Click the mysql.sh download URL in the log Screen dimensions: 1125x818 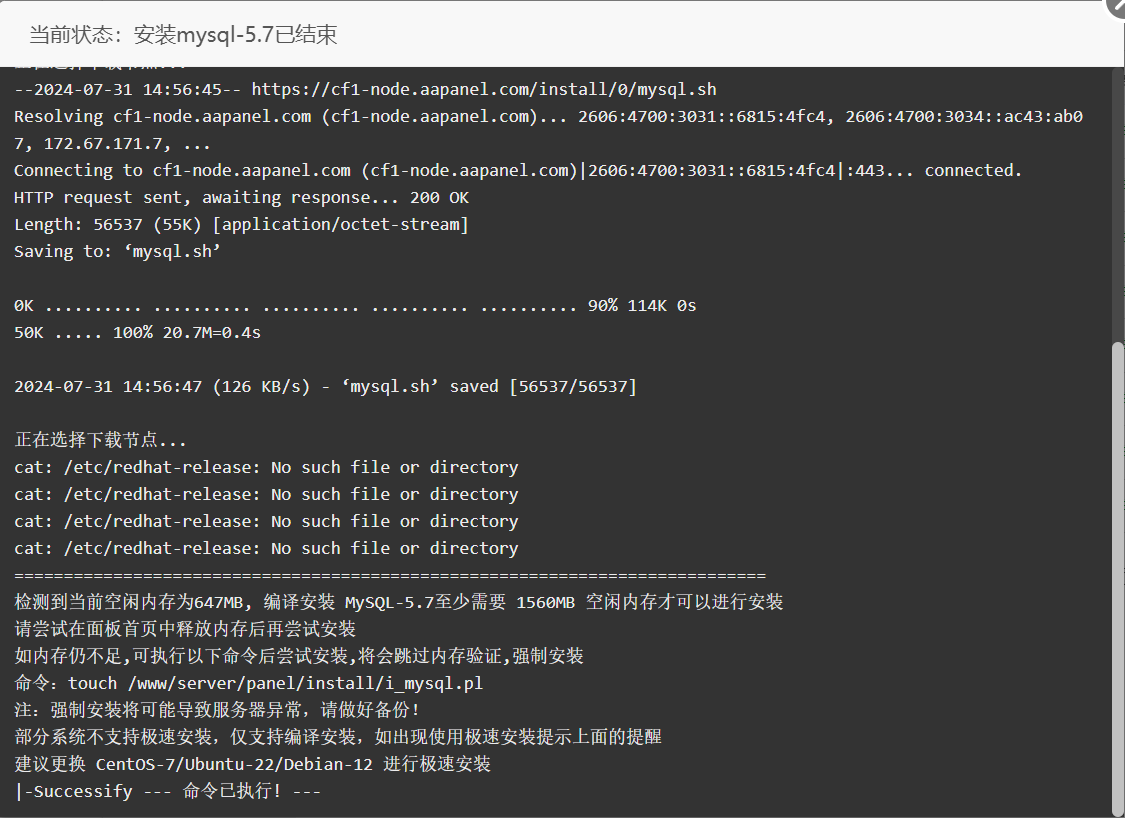click(x=484, y=90)
